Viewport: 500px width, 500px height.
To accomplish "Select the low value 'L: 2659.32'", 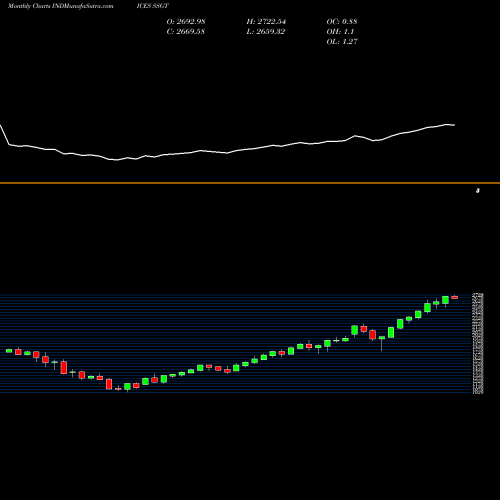I will tap(266, 32).
